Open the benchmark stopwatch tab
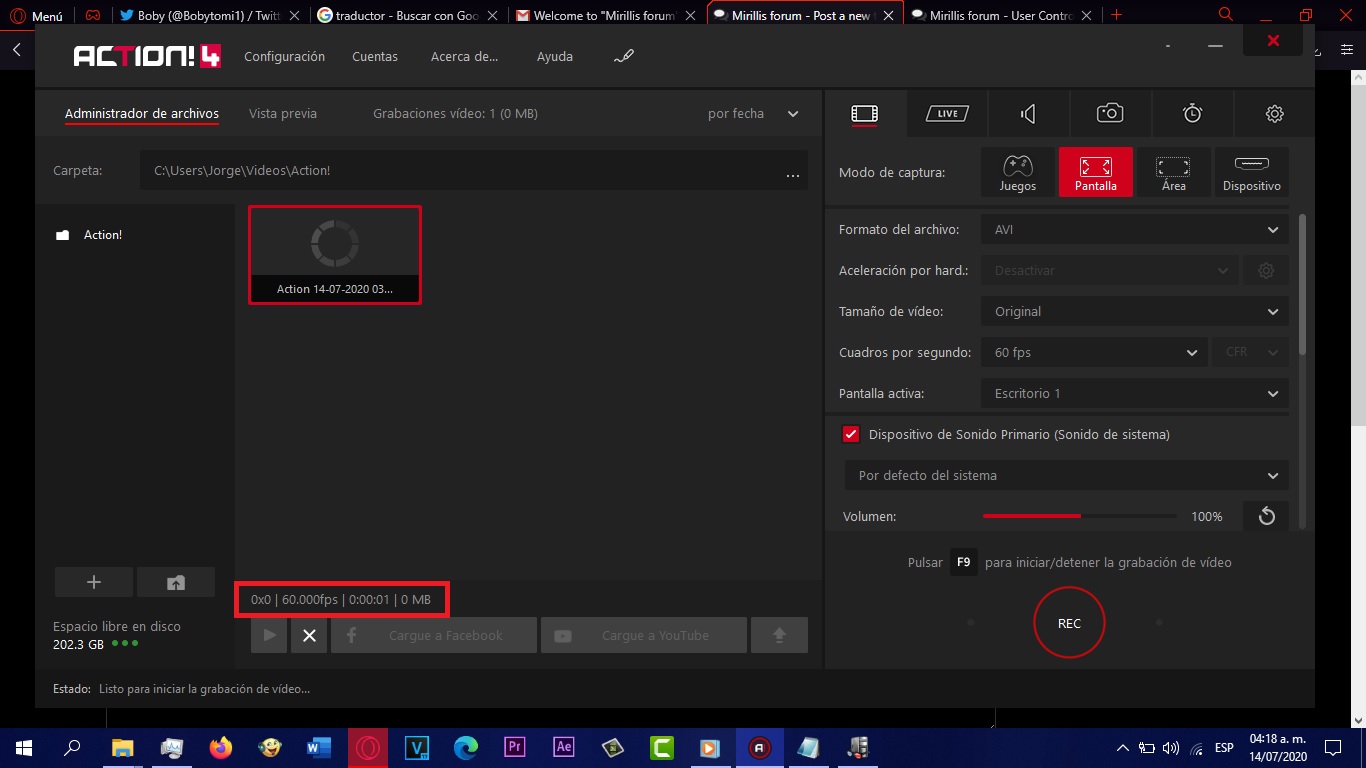Viewport: 1366px width, 768px height. coord(1192,114)
